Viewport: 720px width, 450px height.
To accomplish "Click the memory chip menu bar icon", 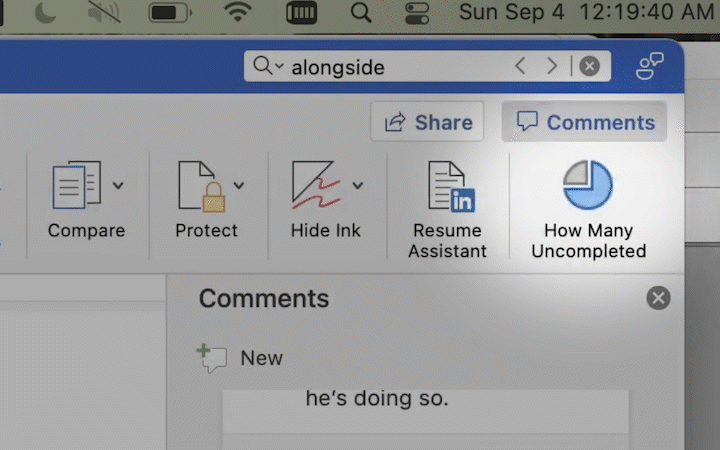I will point(301,12).
